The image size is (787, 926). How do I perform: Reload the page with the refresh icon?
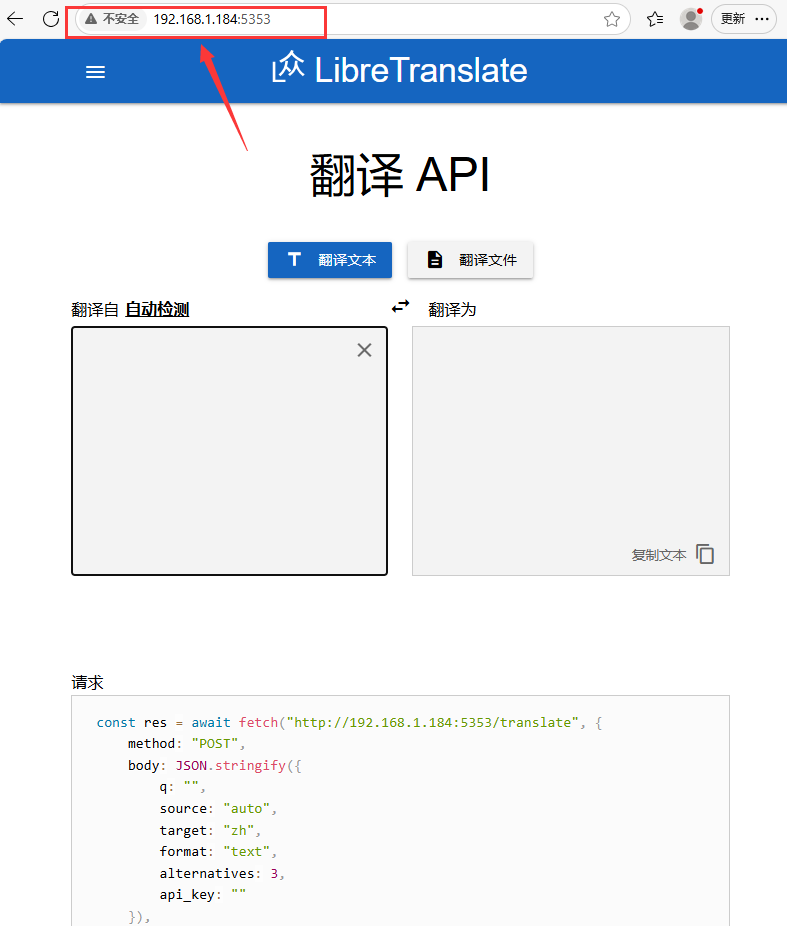click(51, 19)
